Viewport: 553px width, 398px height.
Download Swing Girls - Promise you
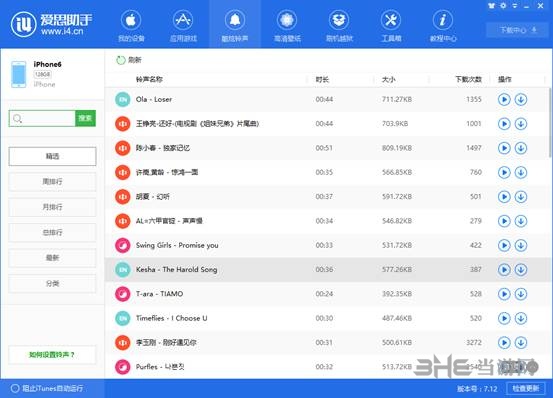[521, 245]
